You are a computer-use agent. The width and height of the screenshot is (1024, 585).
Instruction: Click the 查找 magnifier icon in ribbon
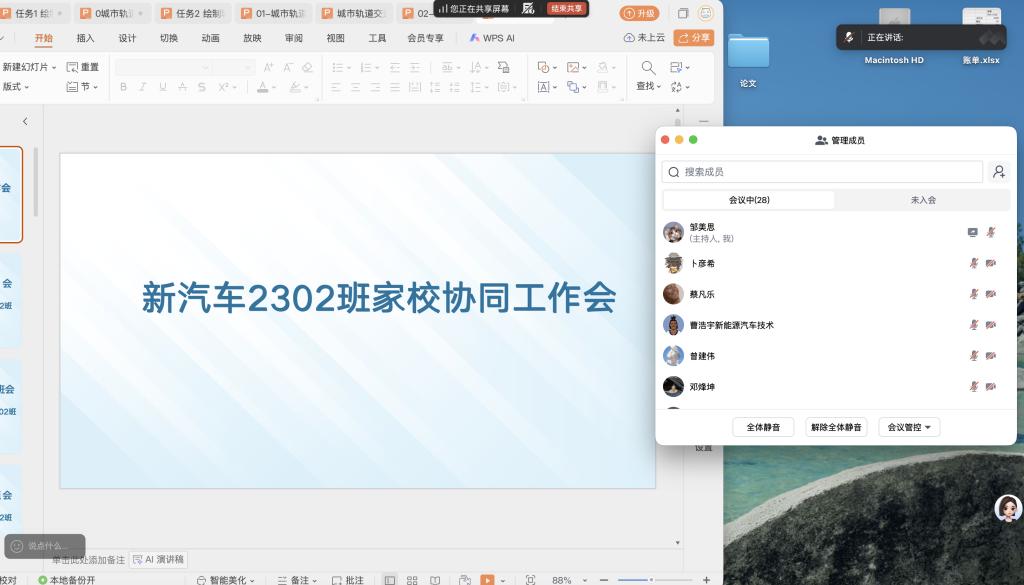pos(648,68)
